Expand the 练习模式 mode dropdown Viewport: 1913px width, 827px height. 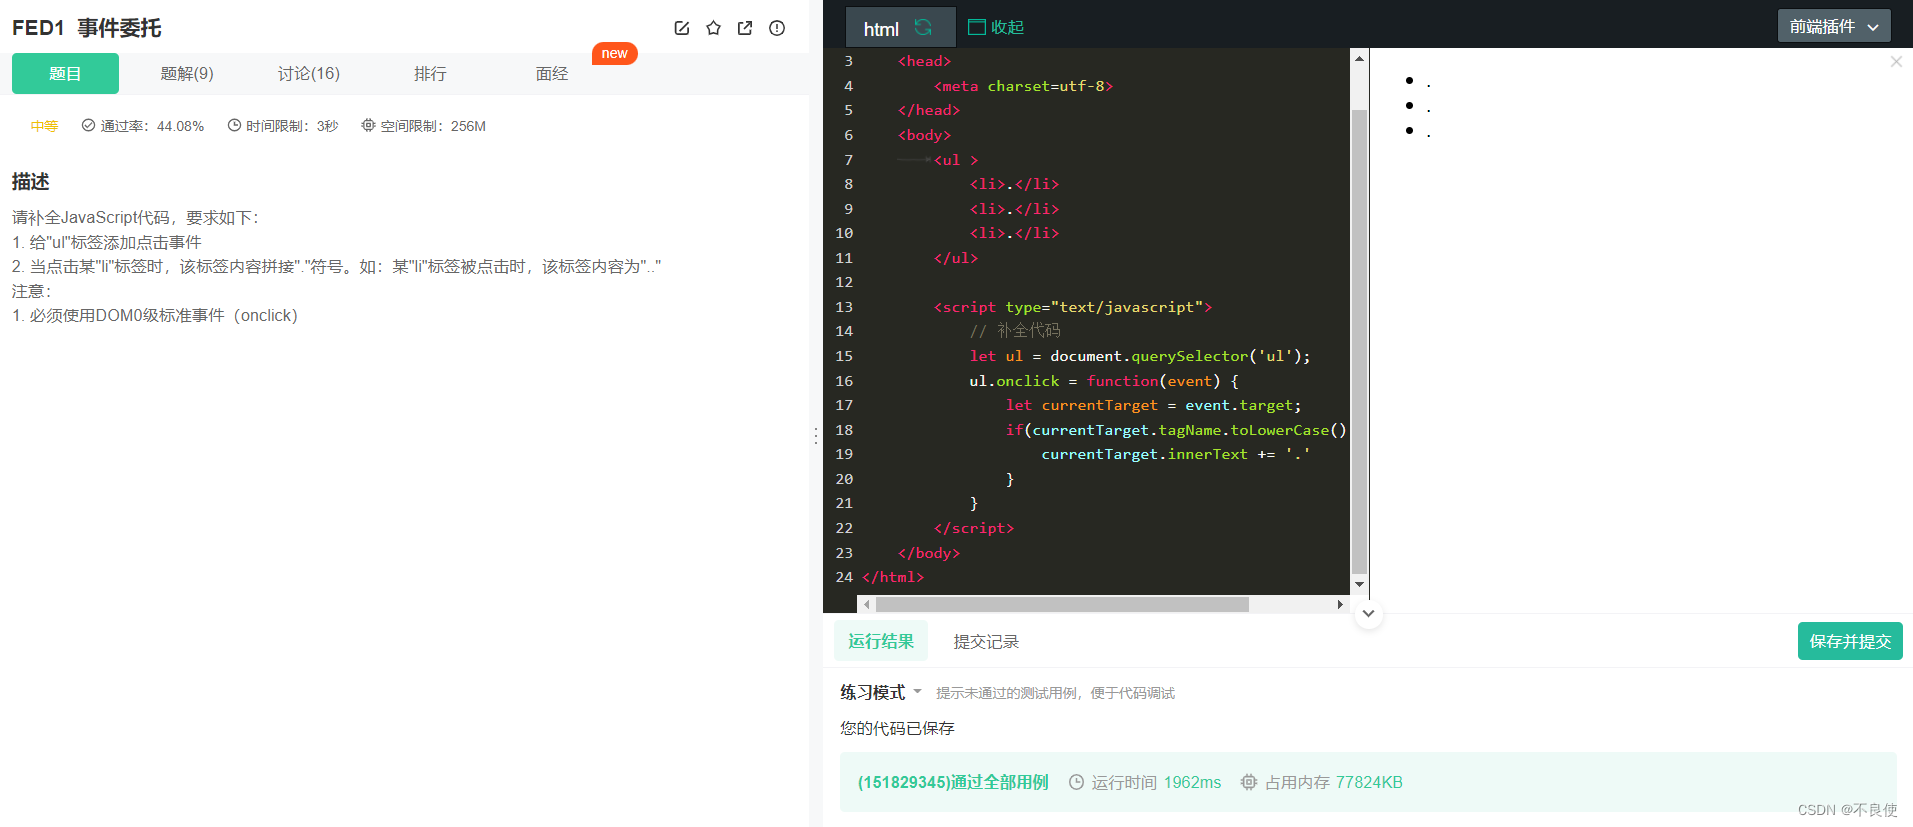point(917,691)
